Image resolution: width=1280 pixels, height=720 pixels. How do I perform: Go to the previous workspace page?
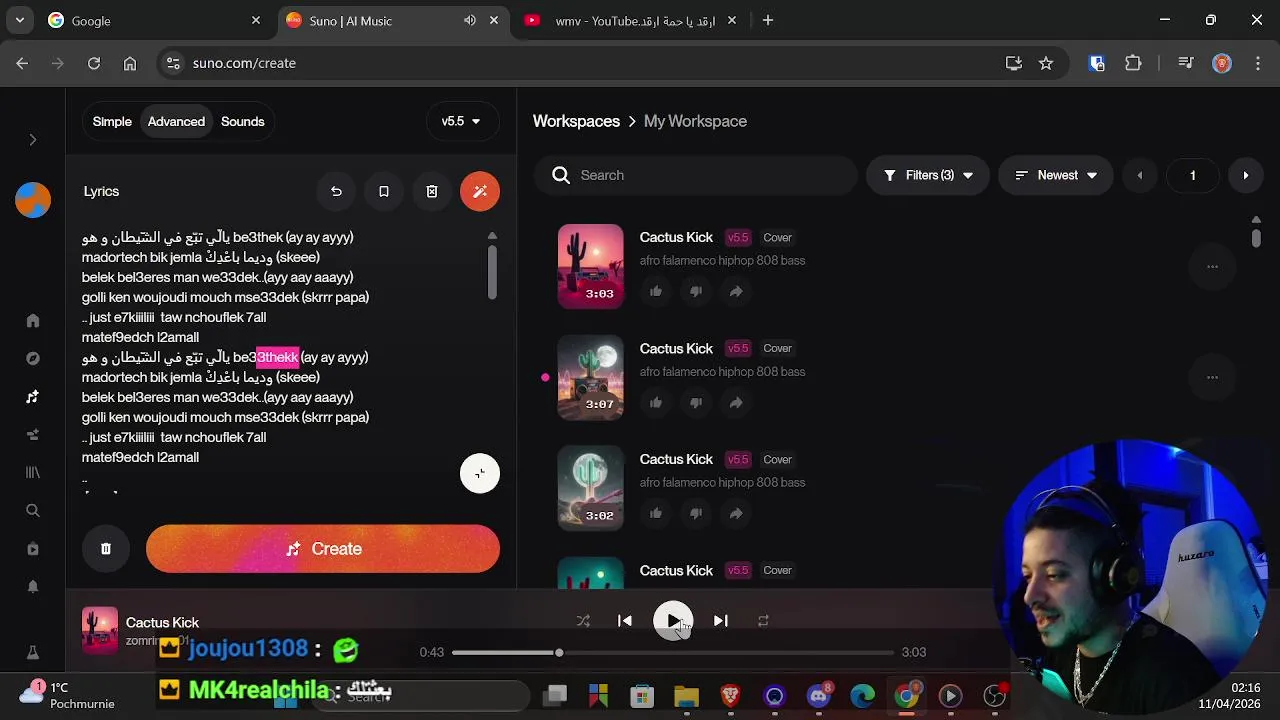pos(1139,175)
